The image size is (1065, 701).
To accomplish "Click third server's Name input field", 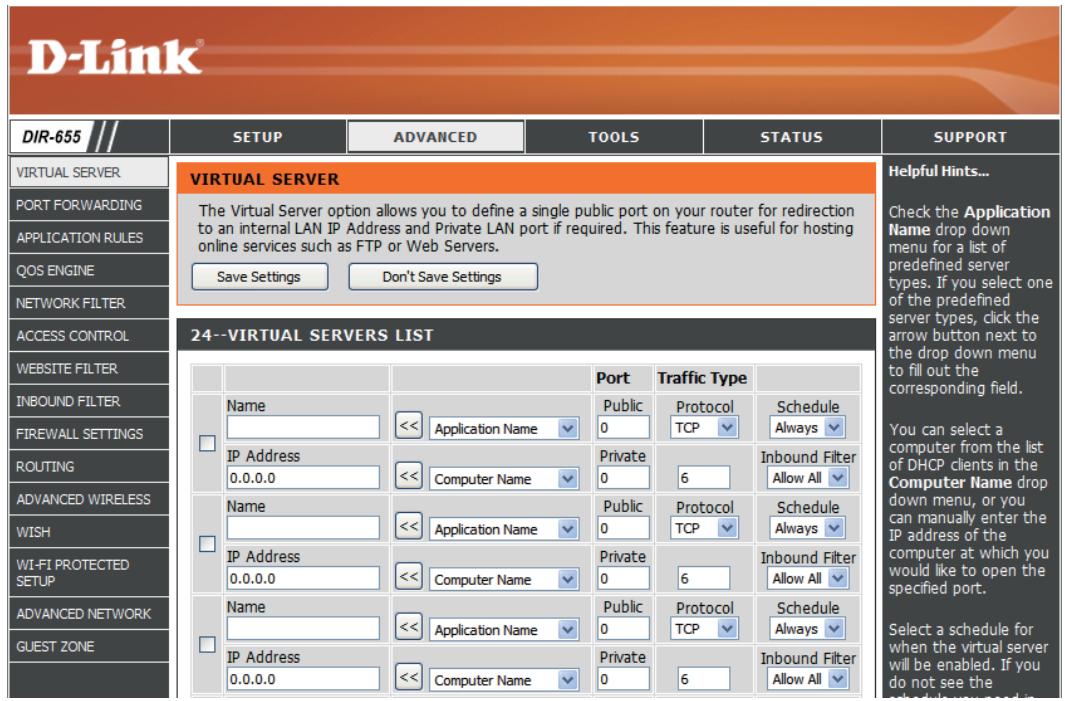I will 303,628.
